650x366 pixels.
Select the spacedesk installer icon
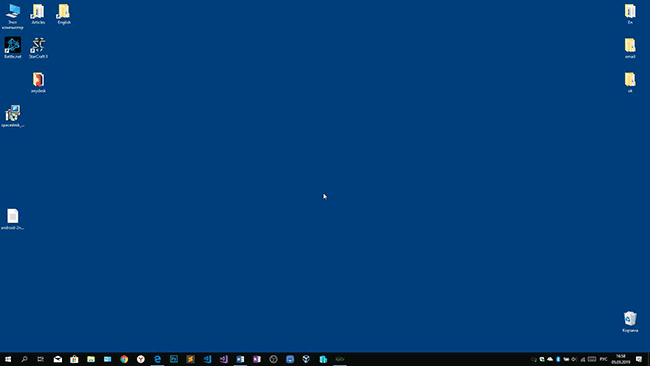(x=12, y=116)
